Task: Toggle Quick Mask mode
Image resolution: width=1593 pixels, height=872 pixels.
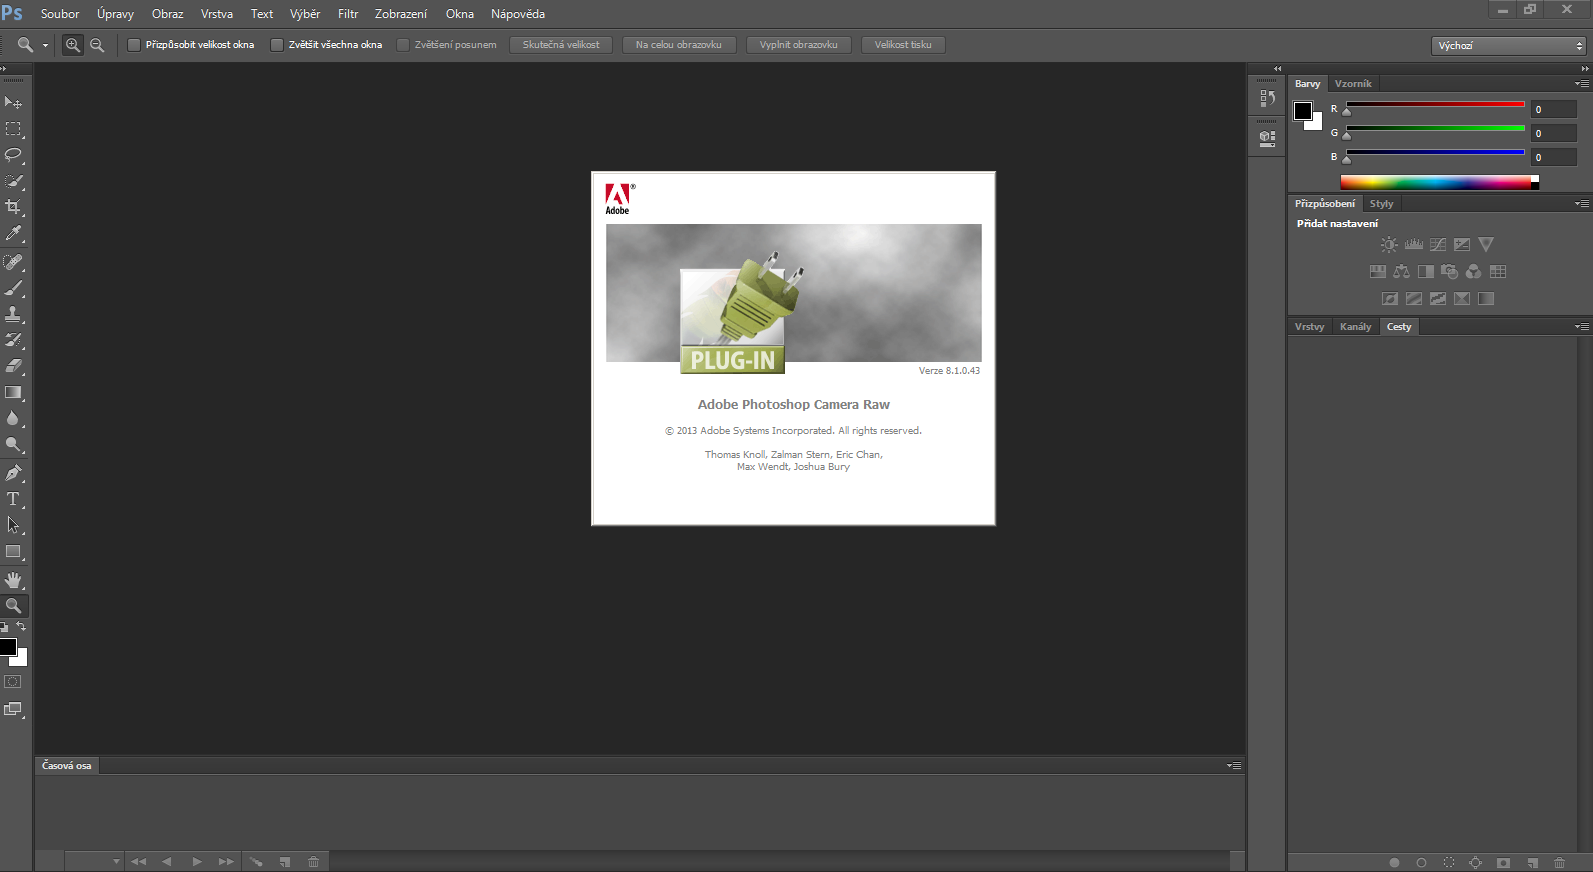Action: (x=13, y=682)
